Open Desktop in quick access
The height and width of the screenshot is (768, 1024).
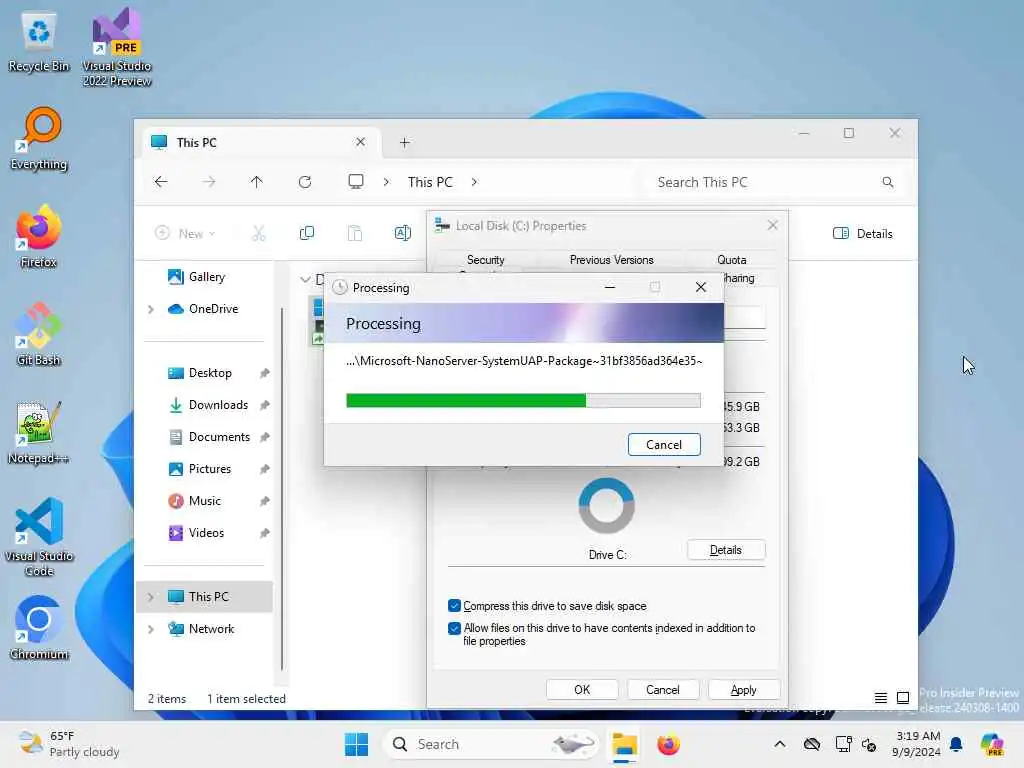click(x=210, y=373)
